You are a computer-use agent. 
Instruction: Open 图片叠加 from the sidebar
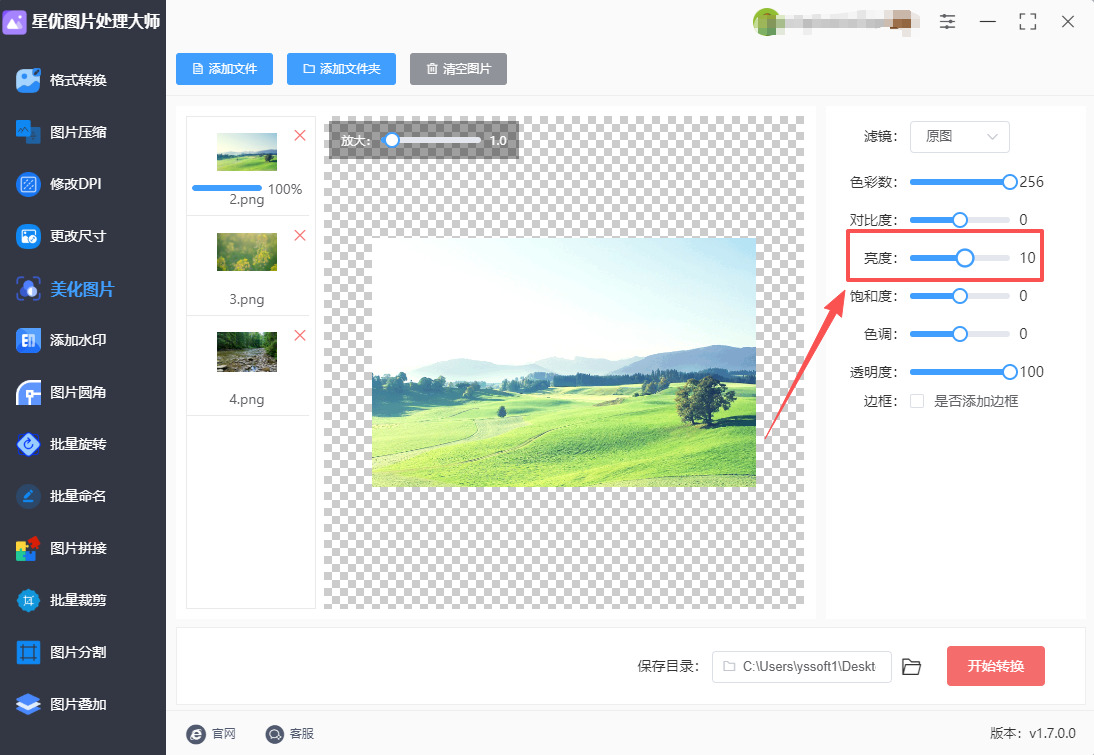61,704
